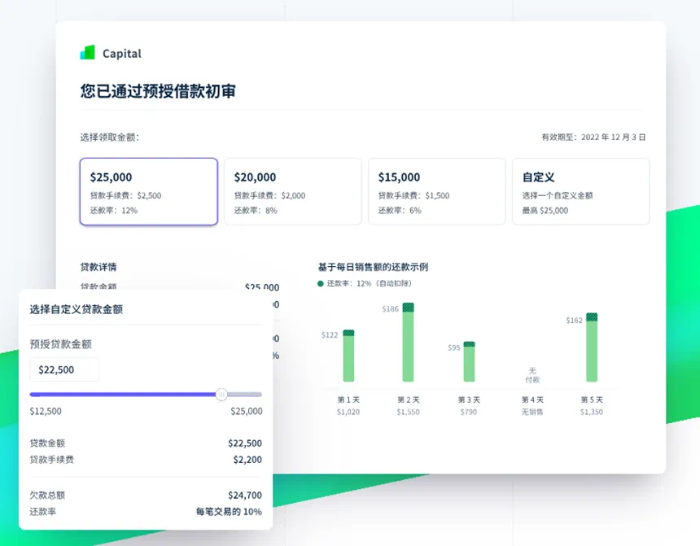Select the $25,000 loan amount card
The width and height of the screenshot is (700, 546).
coord(149,192)
